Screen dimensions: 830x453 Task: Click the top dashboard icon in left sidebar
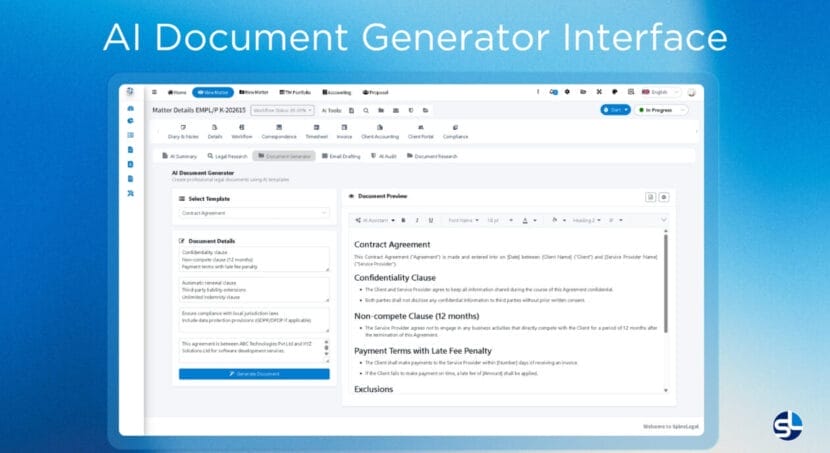coord(131,108)
